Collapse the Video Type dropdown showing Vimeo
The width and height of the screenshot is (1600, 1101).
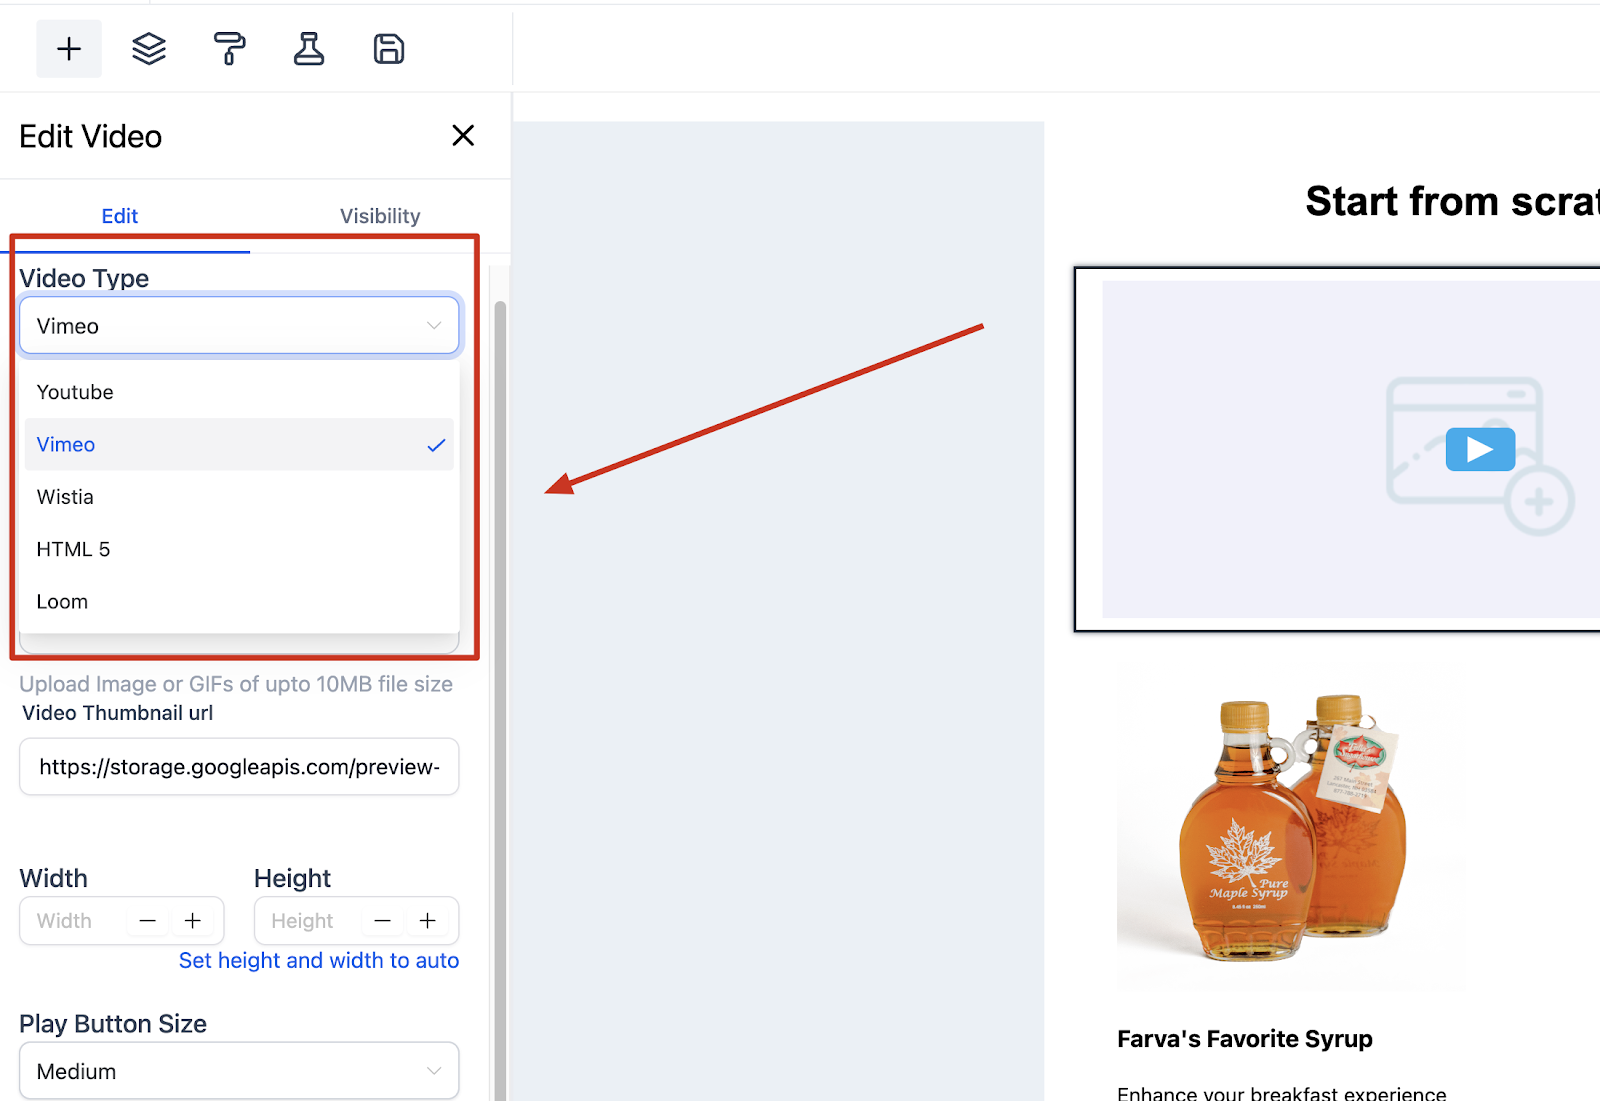(x=239, y=325)
